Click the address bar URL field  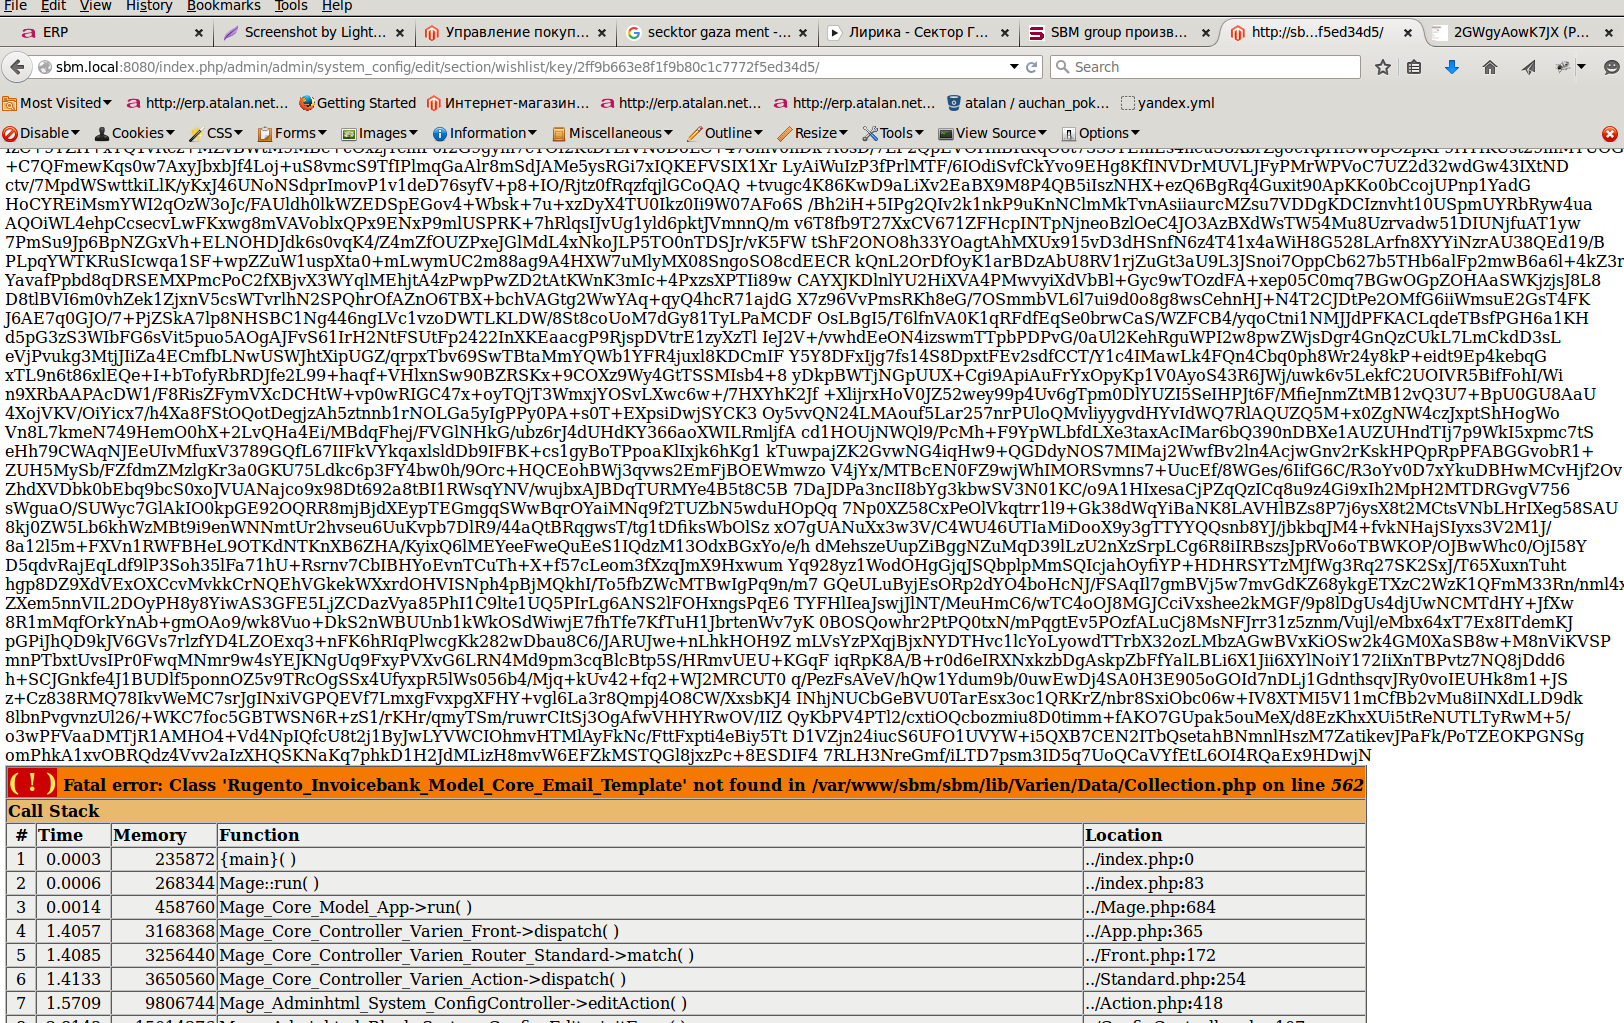(x=530, y=67)
